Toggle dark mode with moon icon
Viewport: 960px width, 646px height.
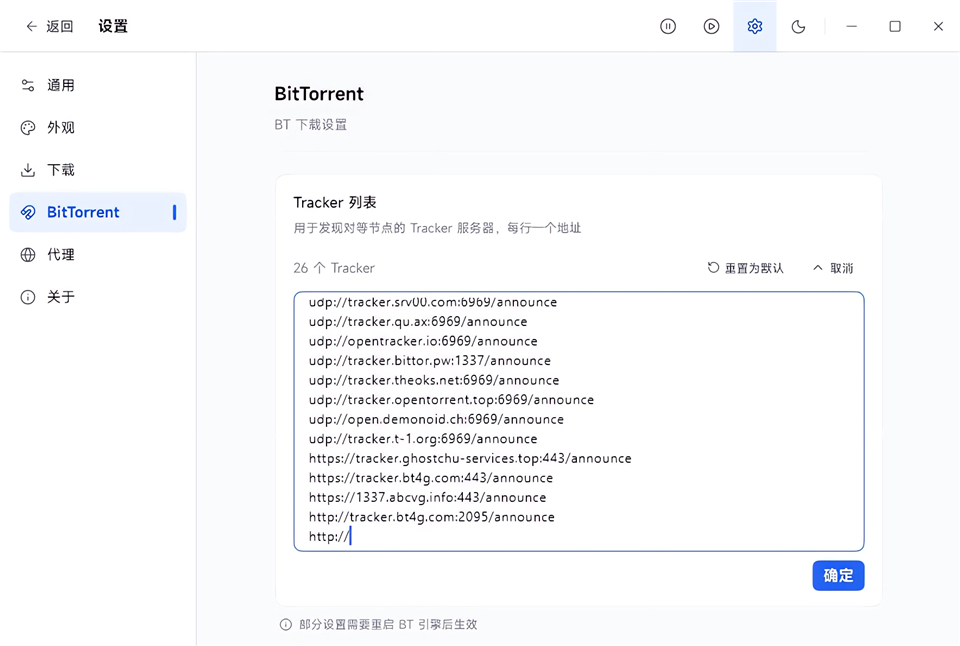coord(798,26)
